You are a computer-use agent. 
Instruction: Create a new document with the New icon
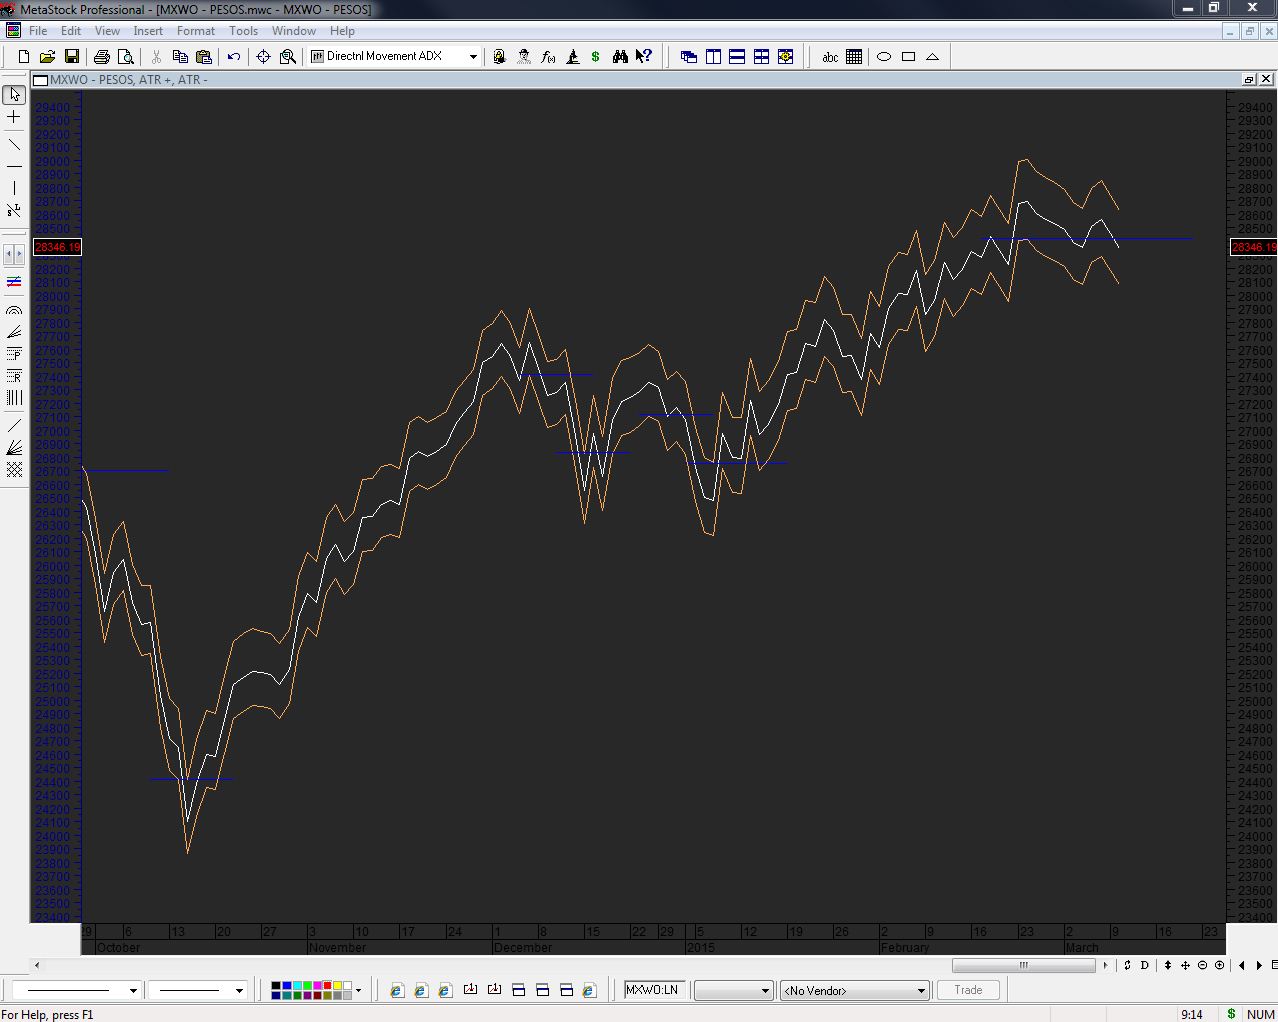pos(24,57)
